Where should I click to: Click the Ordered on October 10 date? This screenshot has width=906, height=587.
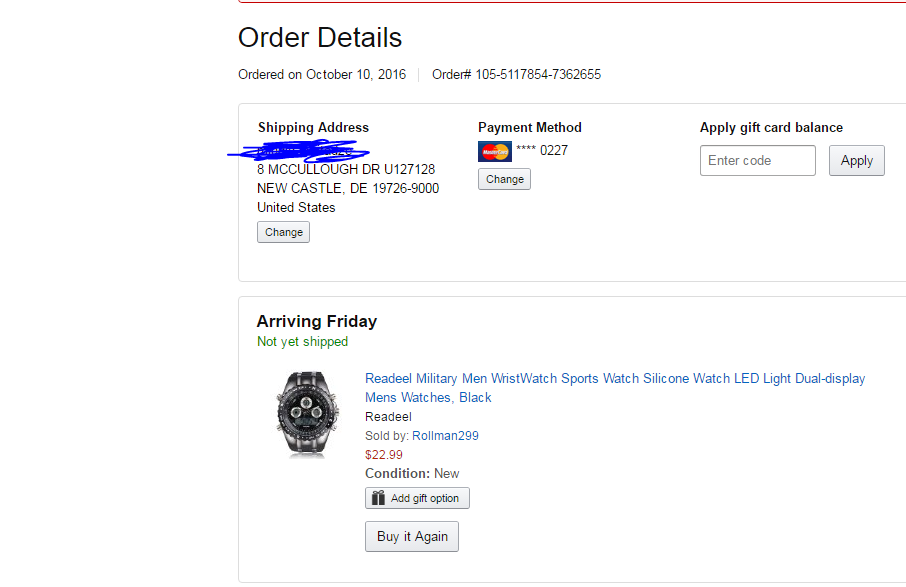pos(322,75)
